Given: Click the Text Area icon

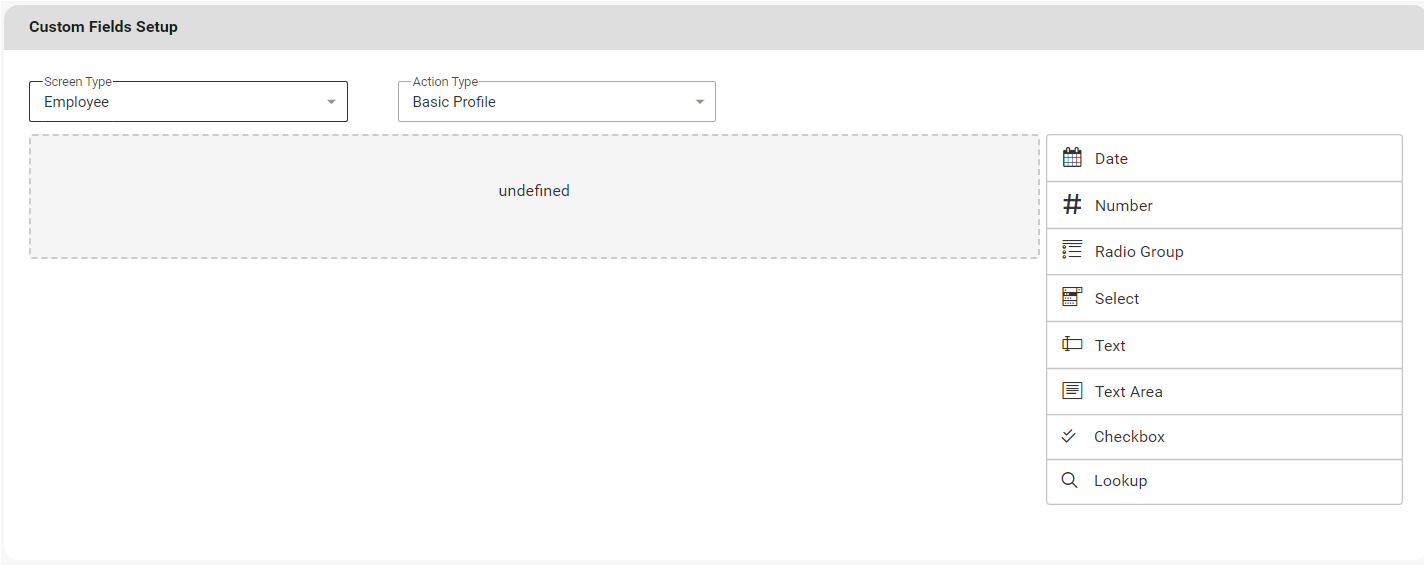Looking at the screenshot, I should point(1072,391).
